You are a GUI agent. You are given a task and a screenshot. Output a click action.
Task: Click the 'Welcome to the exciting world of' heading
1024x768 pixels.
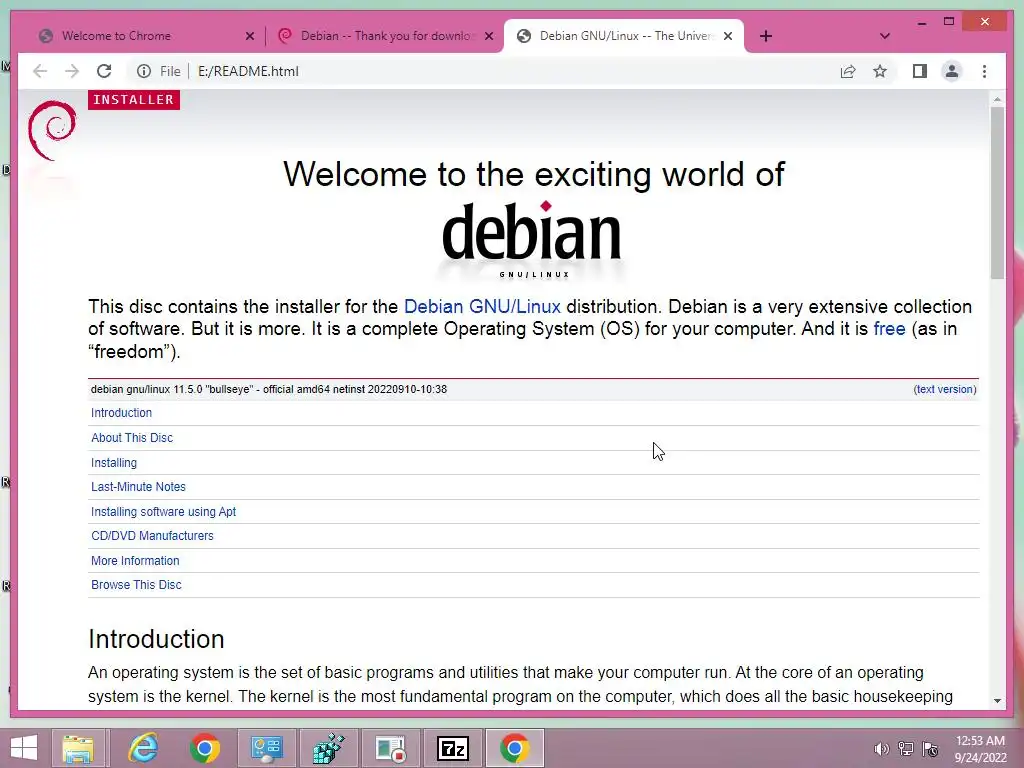coord(534,174)
